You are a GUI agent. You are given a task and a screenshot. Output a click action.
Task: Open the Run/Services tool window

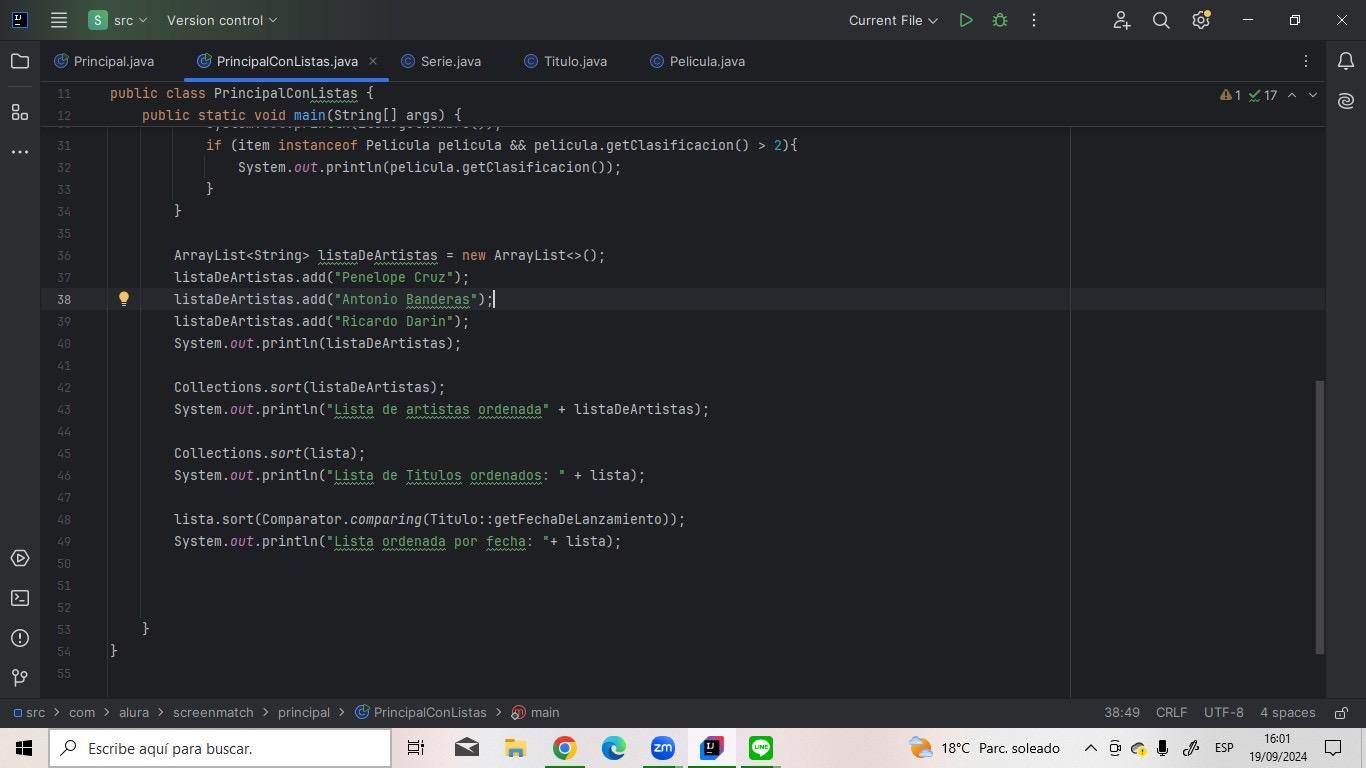[20, 558]
